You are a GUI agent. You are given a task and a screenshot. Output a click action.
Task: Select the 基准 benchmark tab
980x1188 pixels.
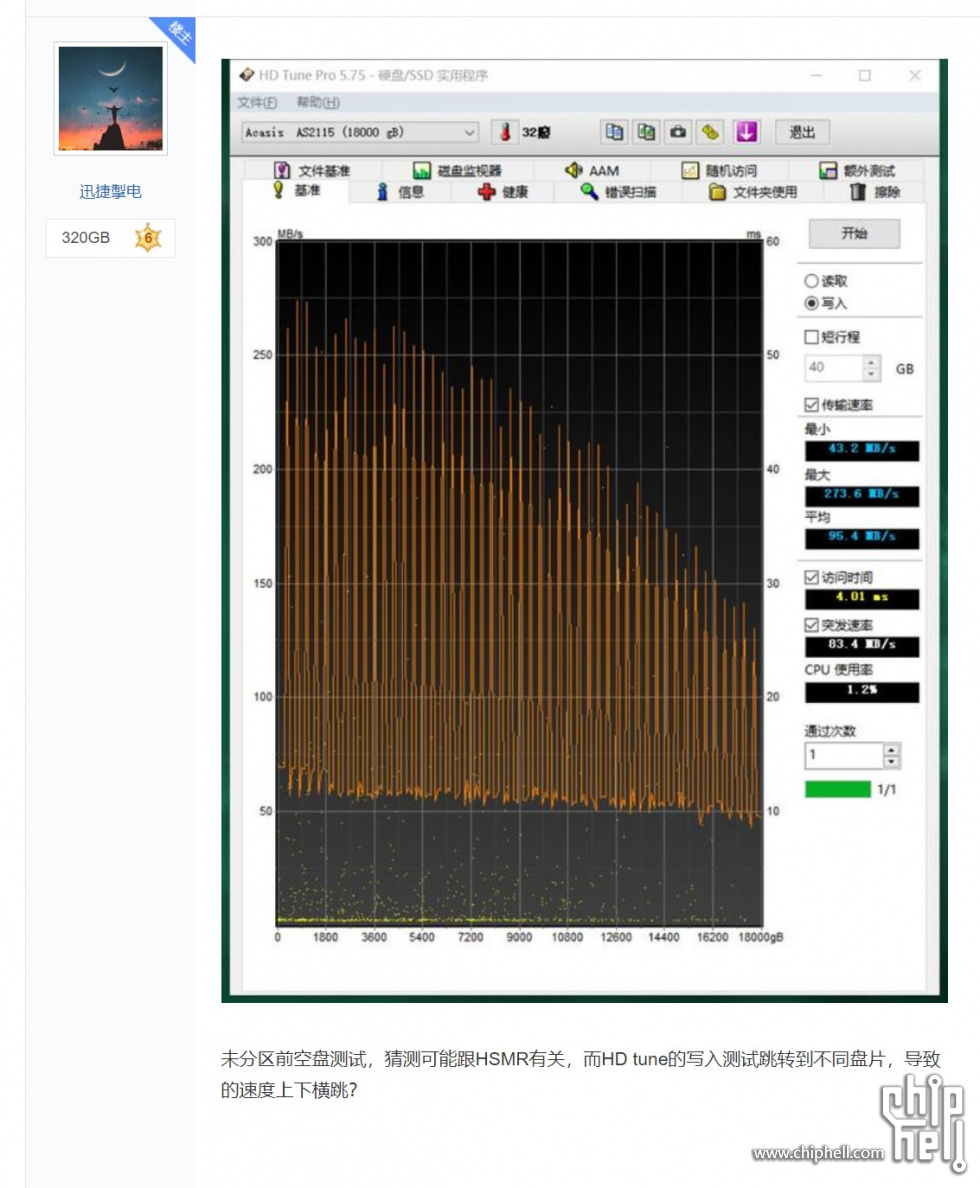(297, 191)
